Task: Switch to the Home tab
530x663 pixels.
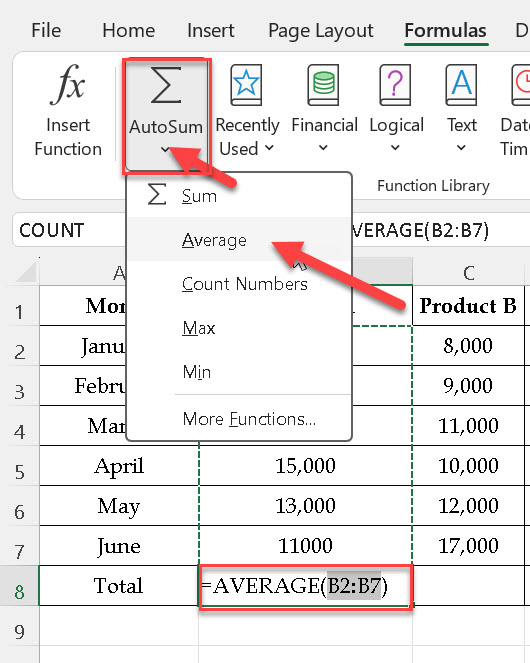Action: tap(129, 30)
